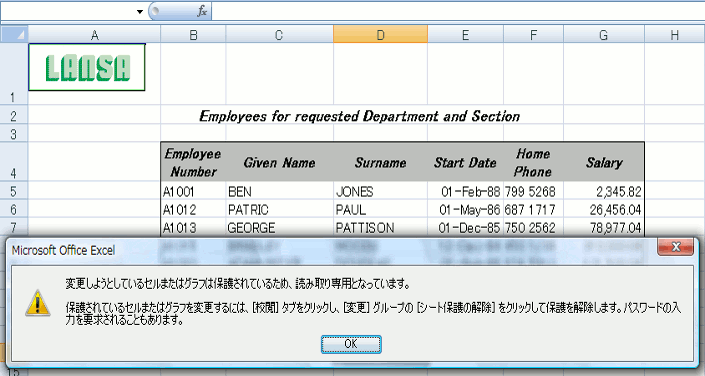Select column E header
Screen dimensions: 705x376
[x=465, y=35]
